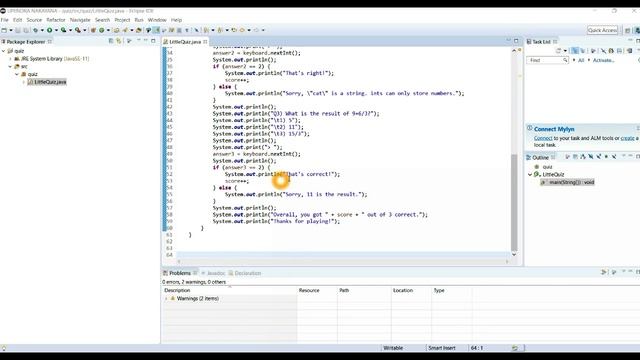Click the Smart Insert status entry
Screen dimensions: 640x360
tap(442, 348)
